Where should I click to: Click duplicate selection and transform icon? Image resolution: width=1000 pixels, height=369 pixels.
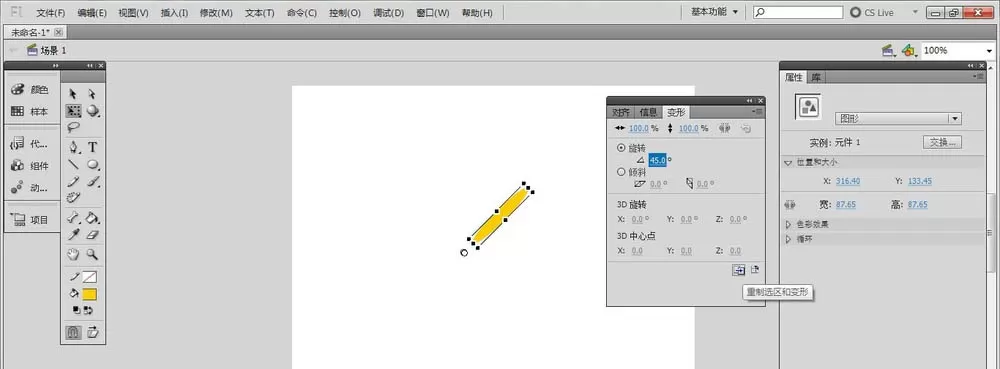coord(739,270)
